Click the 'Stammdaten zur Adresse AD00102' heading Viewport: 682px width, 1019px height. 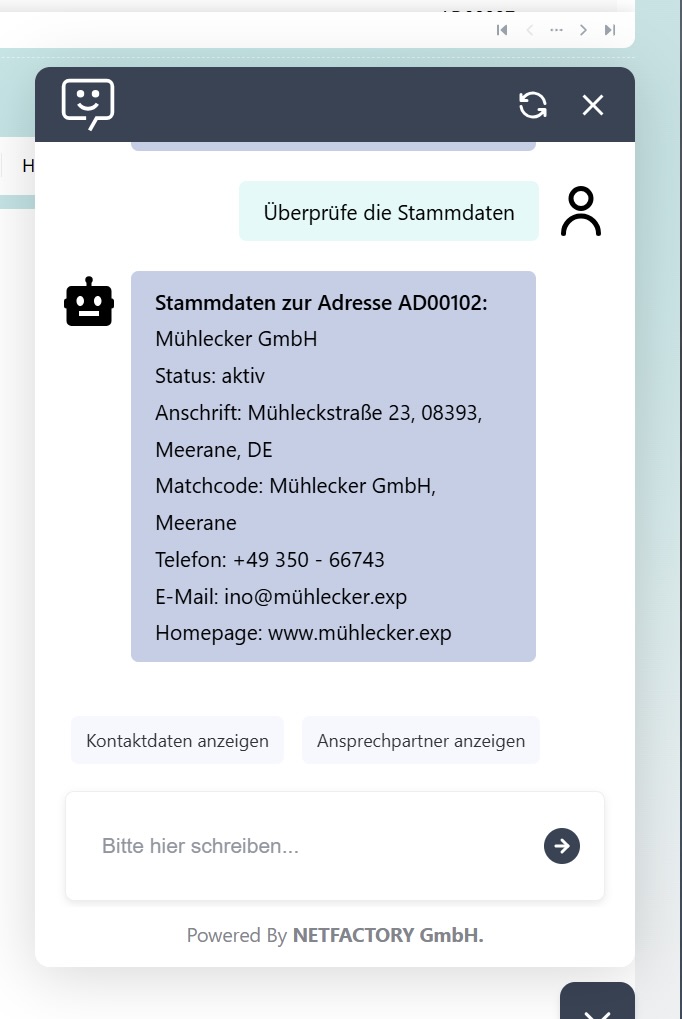pos(321,302)
